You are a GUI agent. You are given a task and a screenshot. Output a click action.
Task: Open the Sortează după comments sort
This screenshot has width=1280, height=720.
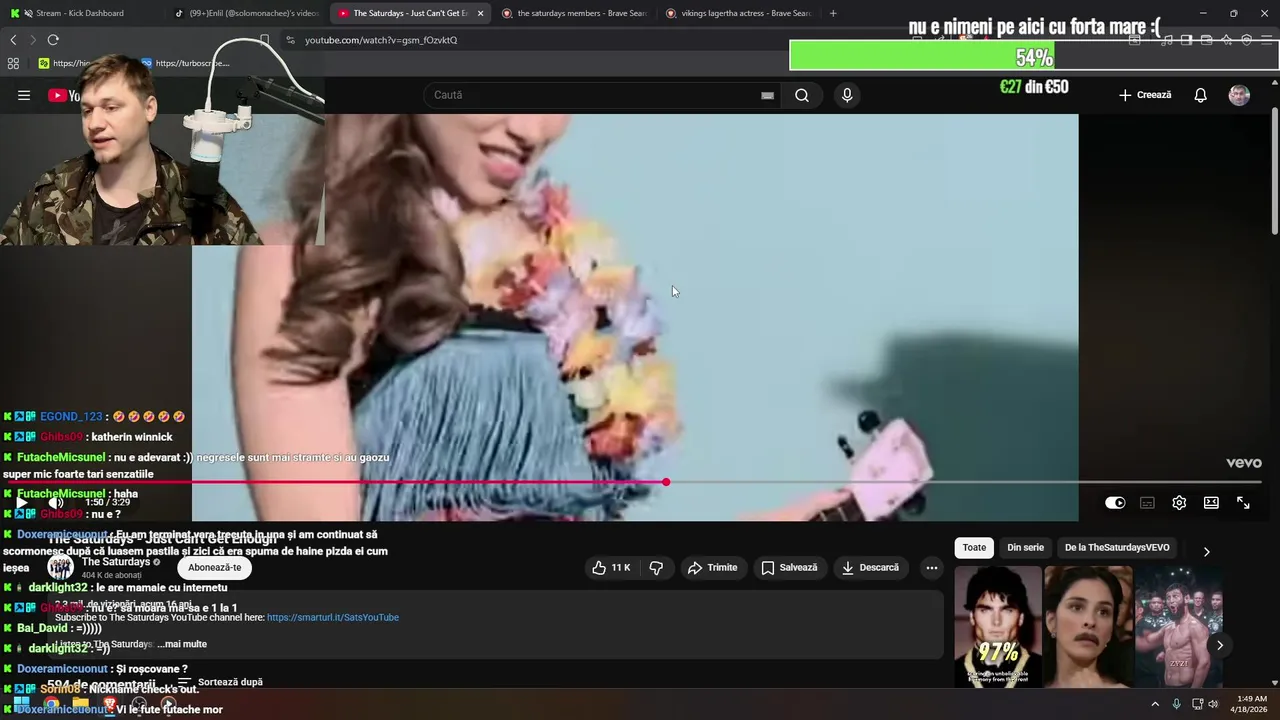pyautogui.click(x=221, y=682)
